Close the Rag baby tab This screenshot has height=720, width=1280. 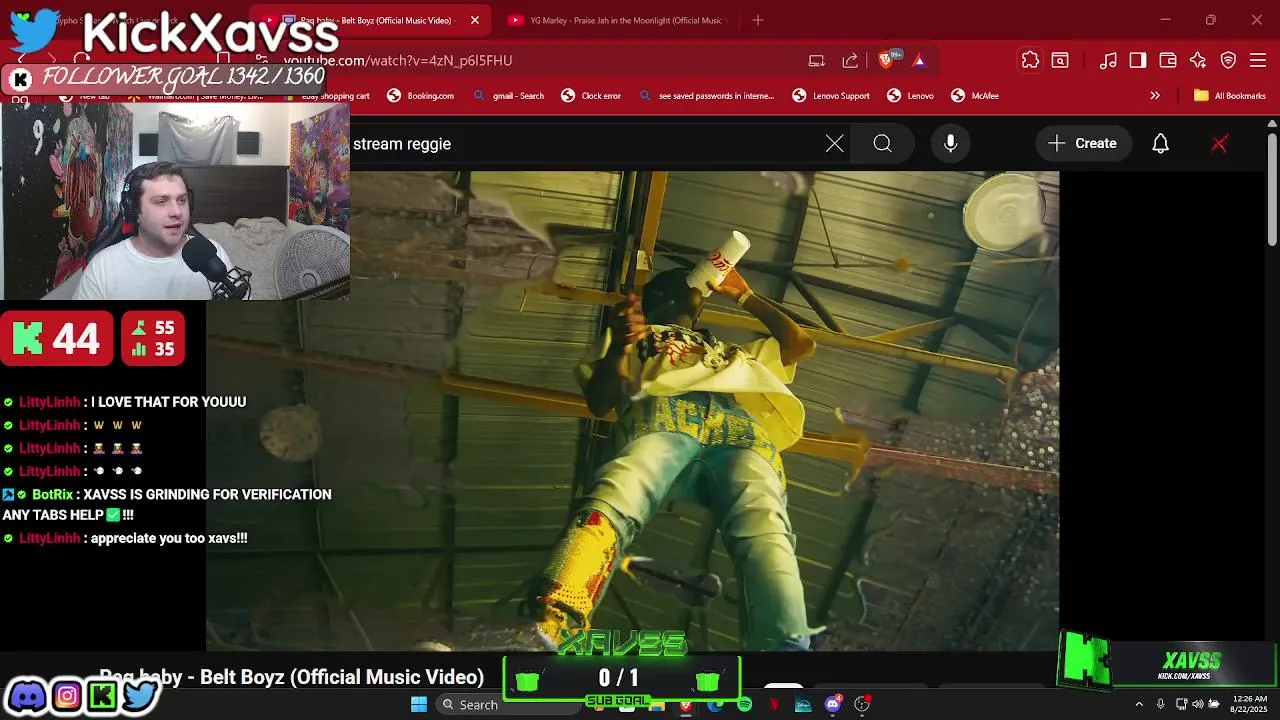pyautogui.click(x=475, y=20)
